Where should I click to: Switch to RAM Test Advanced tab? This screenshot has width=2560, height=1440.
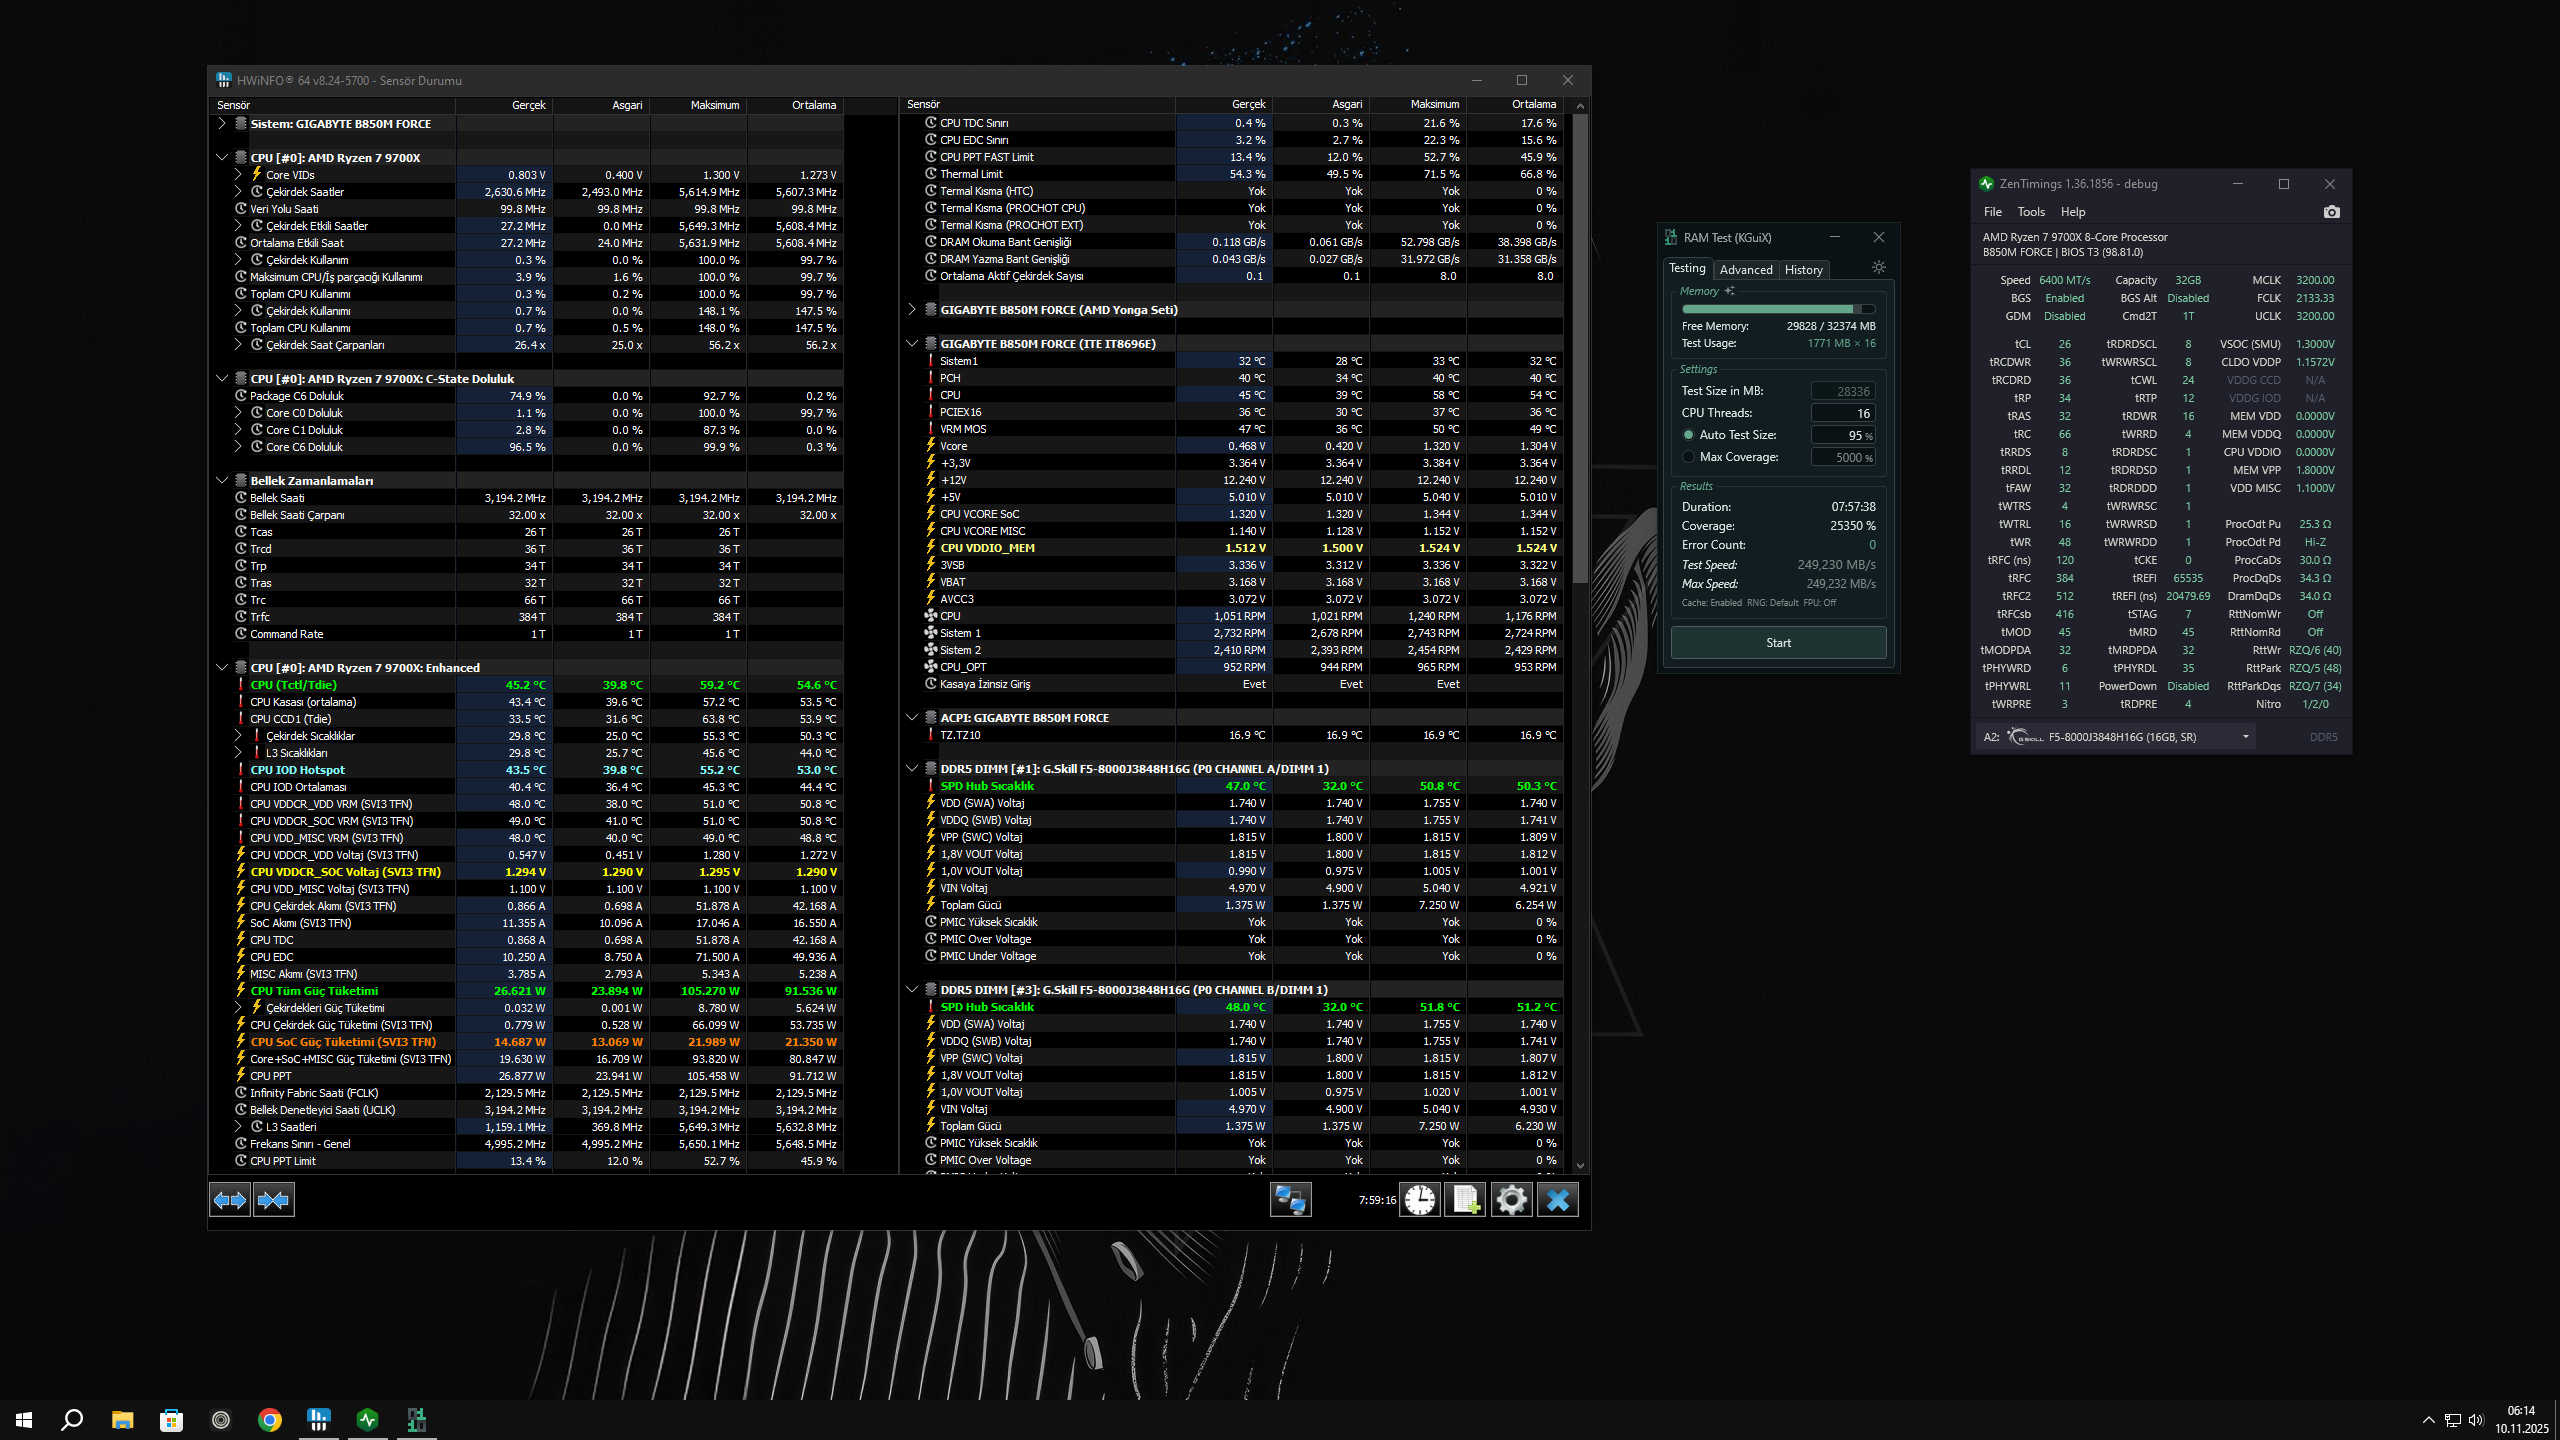coord(1746,270)
